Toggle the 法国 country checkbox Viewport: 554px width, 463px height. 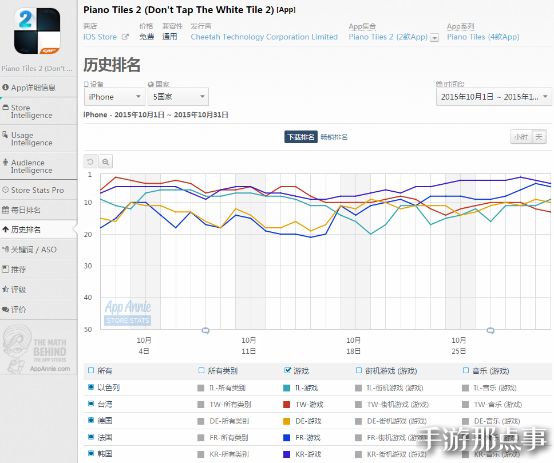(x=91, y=437)
